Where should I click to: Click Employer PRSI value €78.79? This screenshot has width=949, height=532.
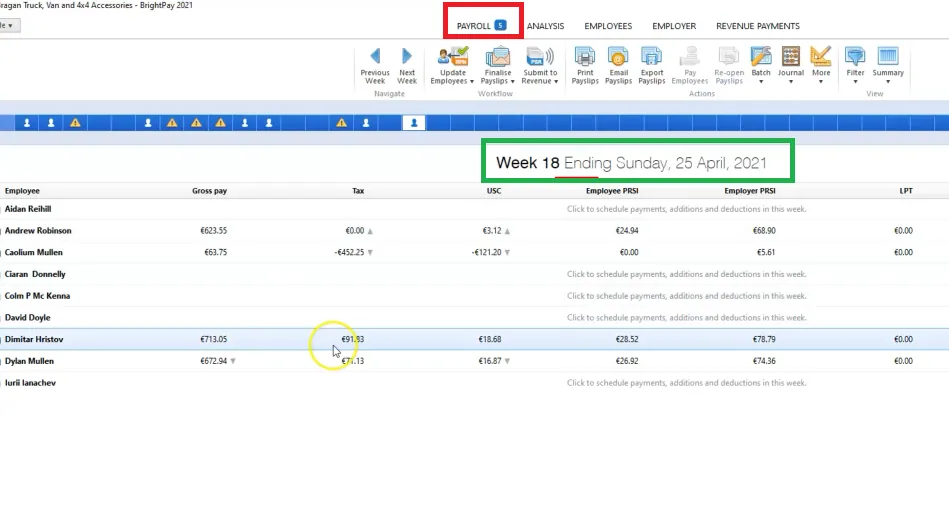tap(764, 340)
